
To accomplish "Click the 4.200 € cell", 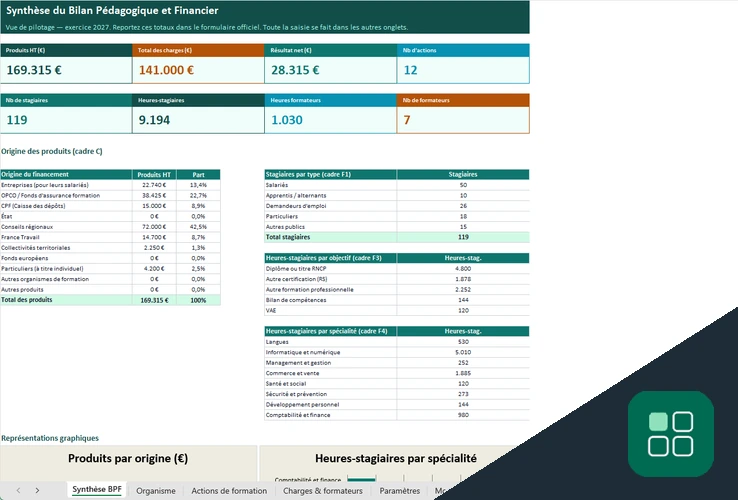I will (154, 268).
